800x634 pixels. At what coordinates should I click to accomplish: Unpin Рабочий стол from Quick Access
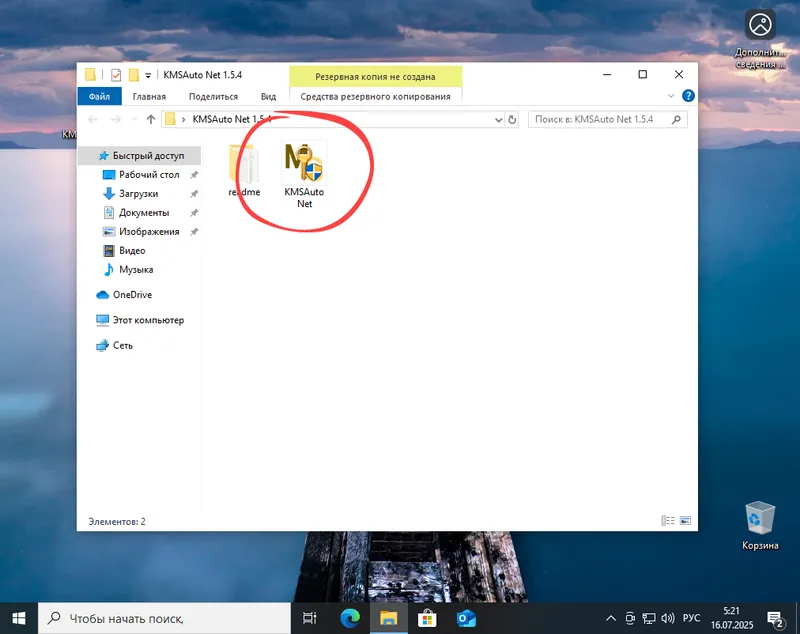[196, 174]
